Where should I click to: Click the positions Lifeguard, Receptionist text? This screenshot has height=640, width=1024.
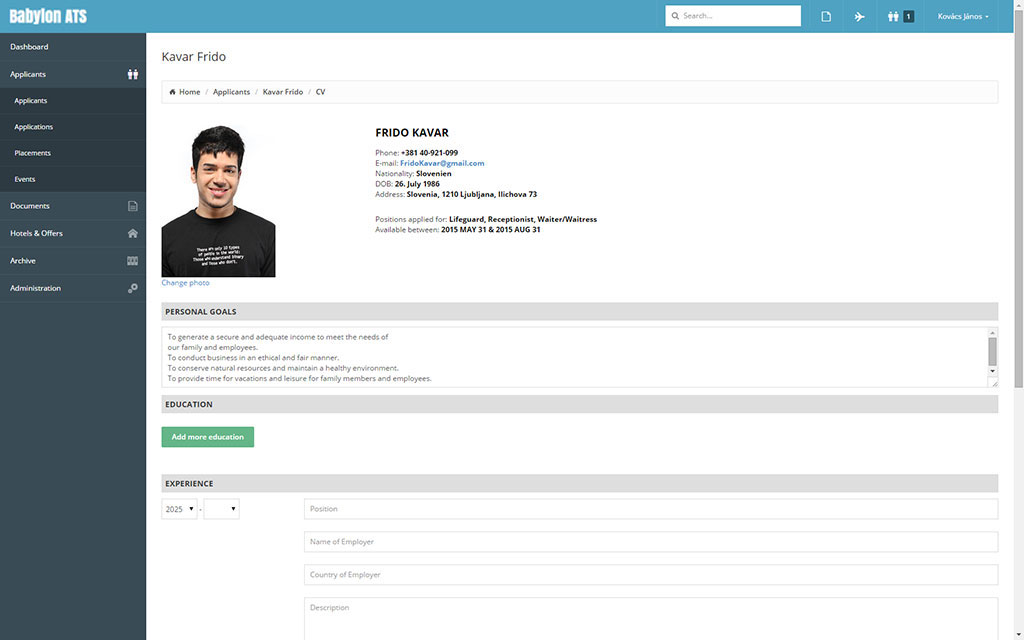point(523,219)
